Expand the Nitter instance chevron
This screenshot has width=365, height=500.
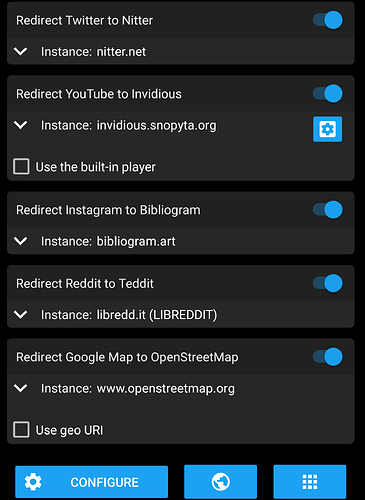tap(21, 51)
